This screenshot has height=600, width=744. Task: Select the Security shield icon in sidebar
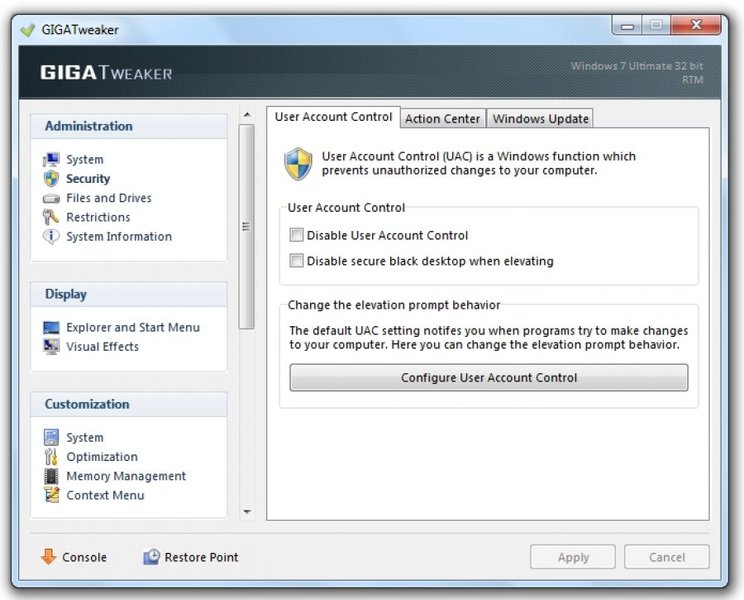51,179
